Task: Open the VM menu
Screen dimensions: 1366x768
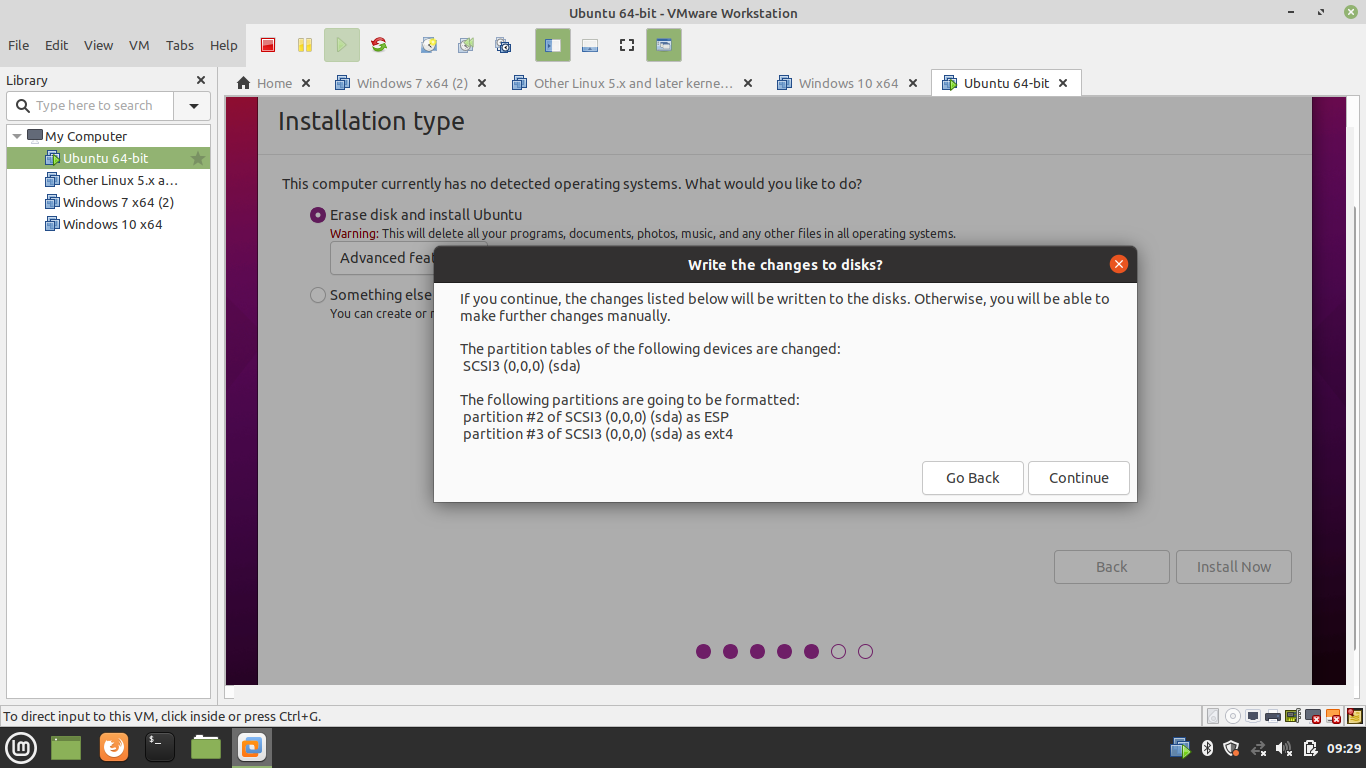Action: pos(139,45)
